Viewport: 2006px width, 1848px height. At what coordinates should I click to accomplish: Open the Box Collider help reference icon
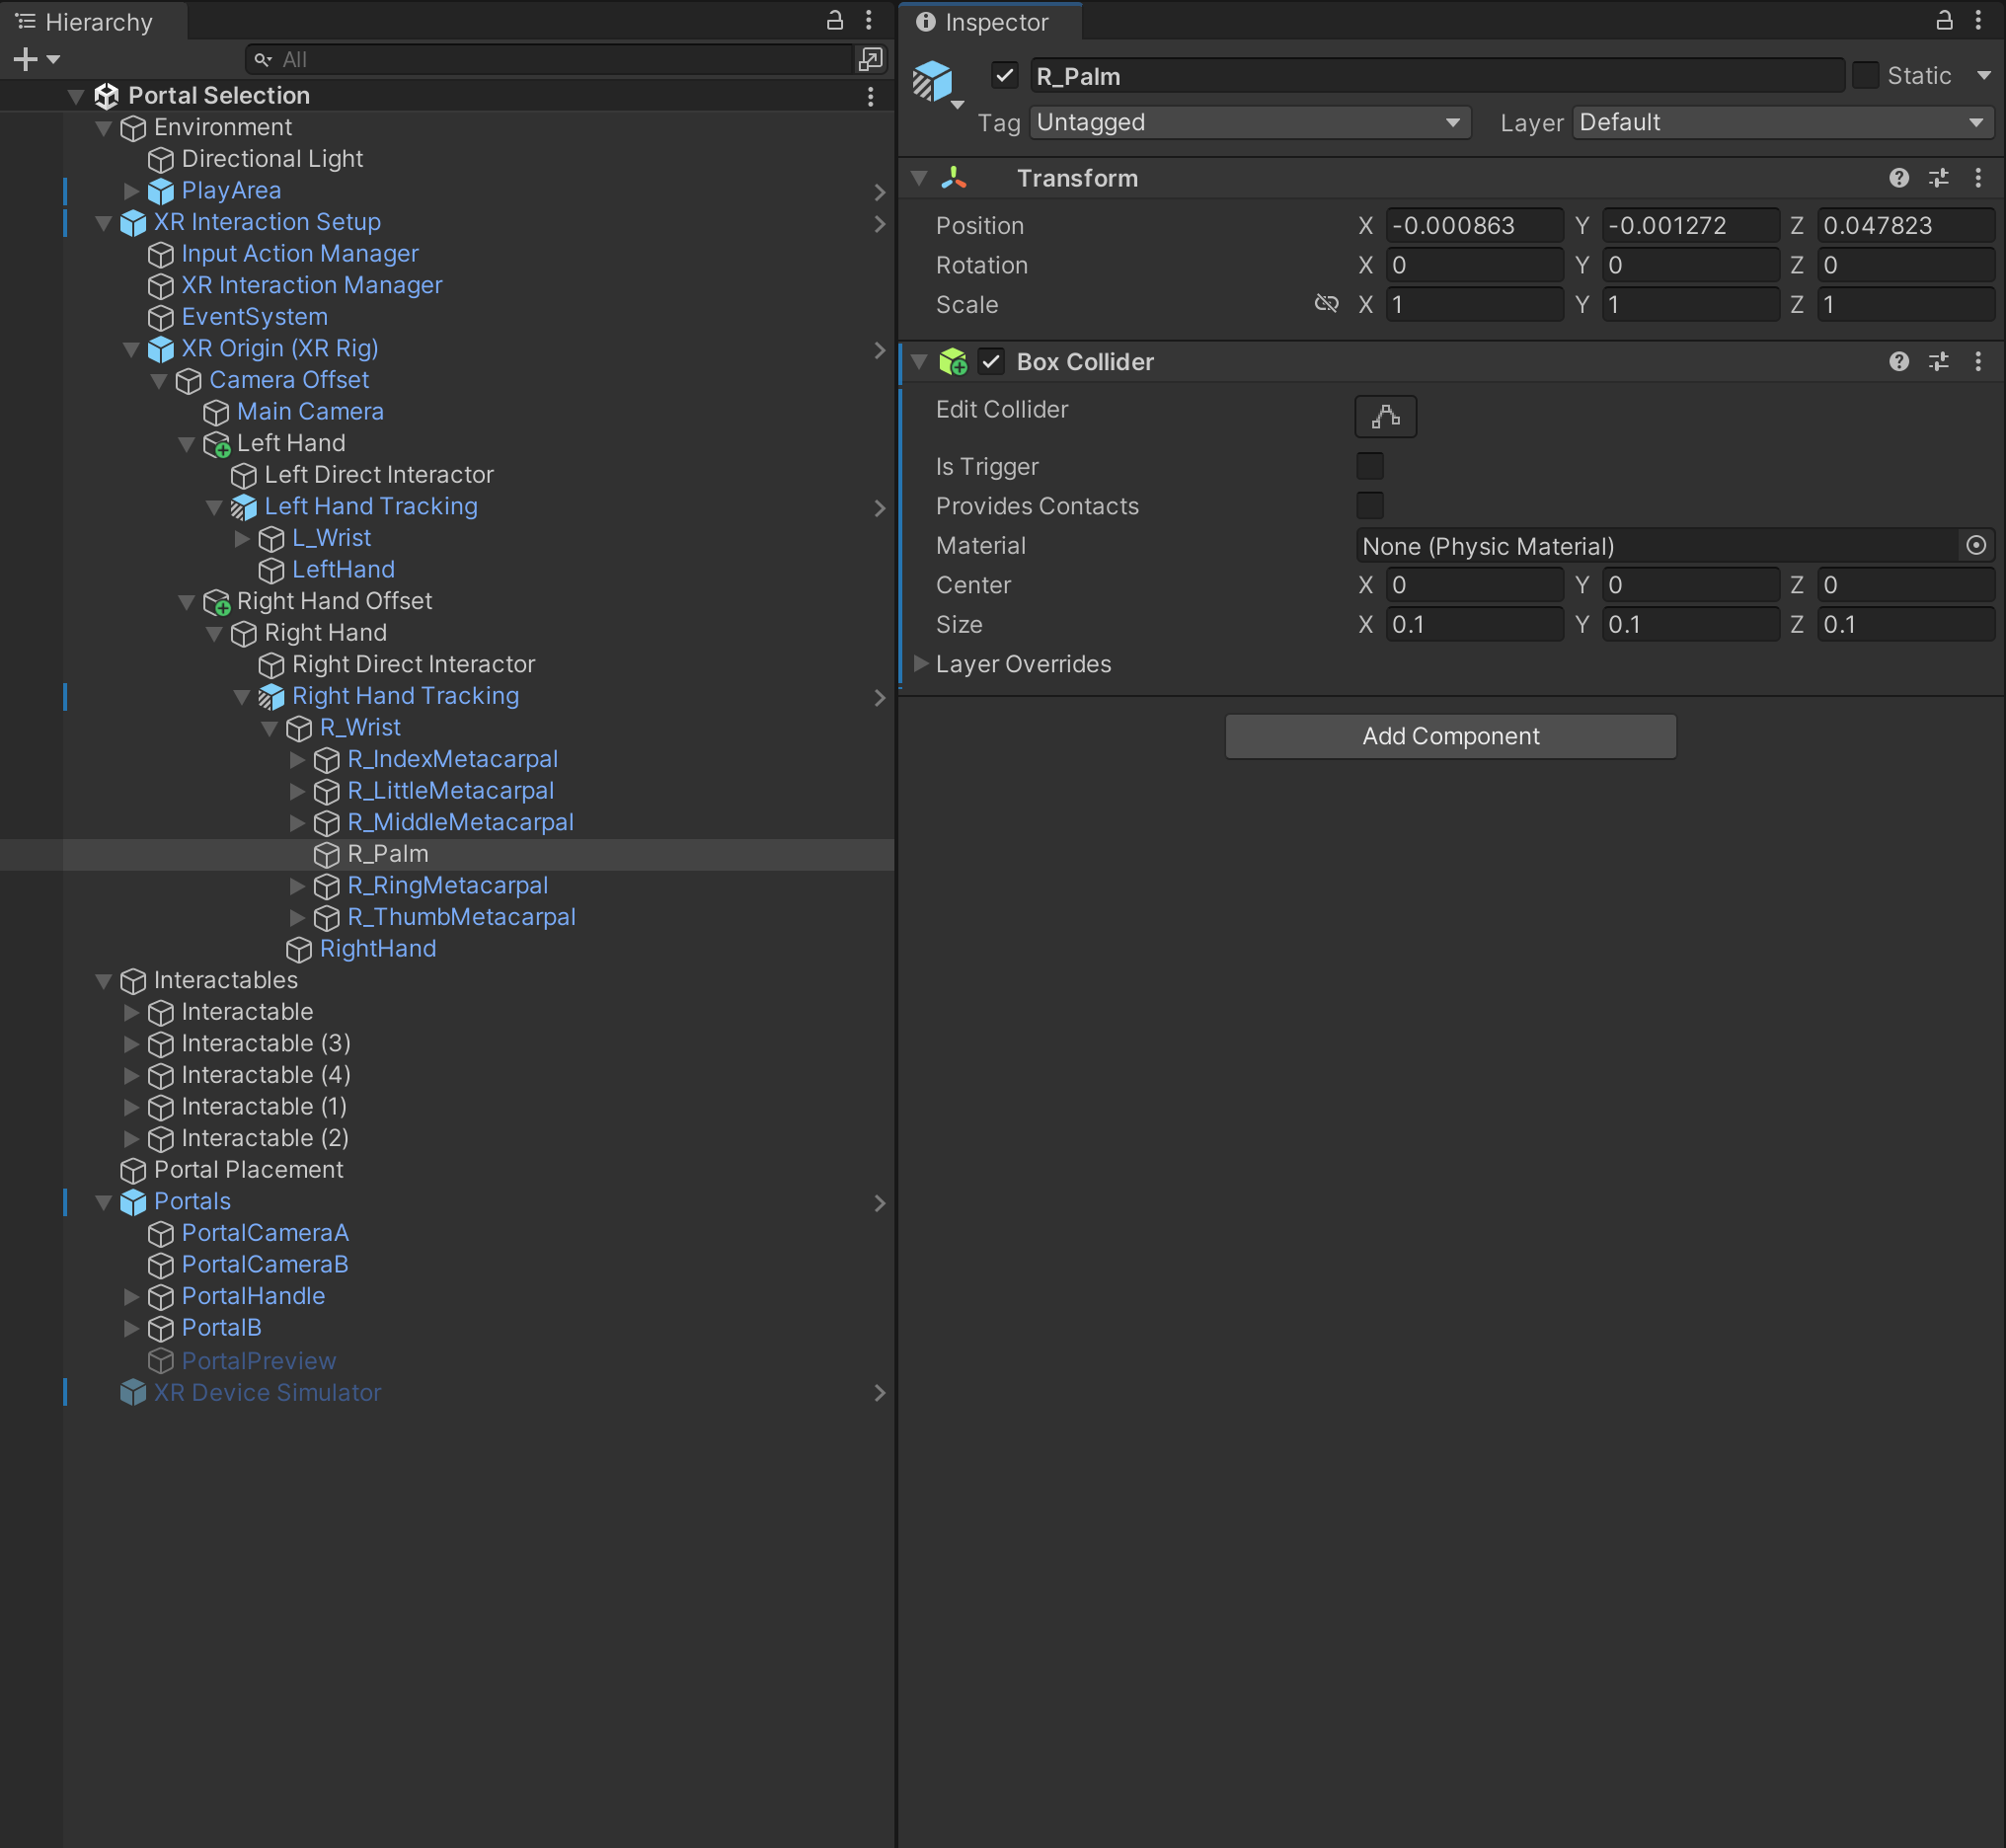click(1898, 362)
